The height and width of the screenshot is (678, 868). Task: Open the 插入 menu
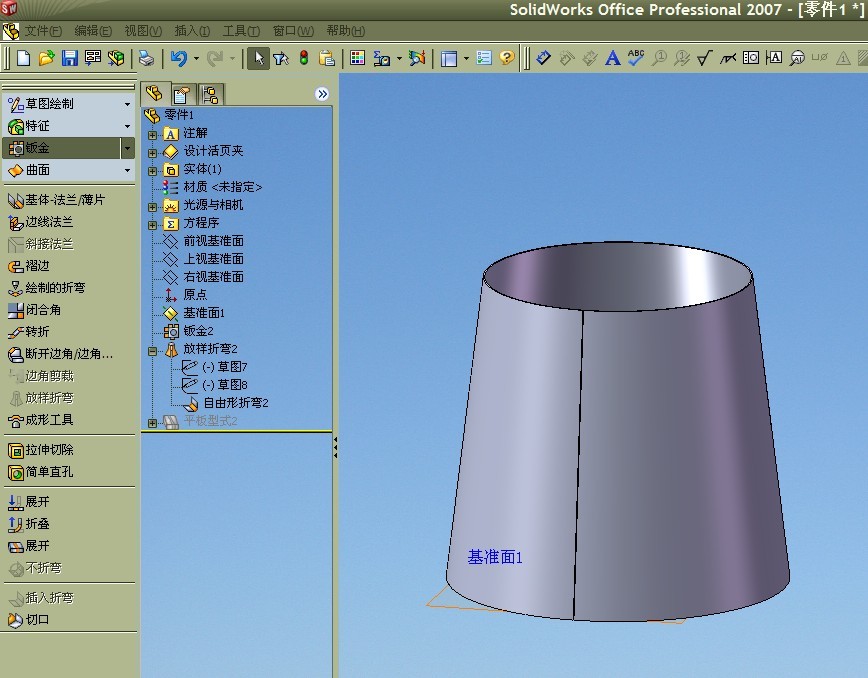coord(192,31)
